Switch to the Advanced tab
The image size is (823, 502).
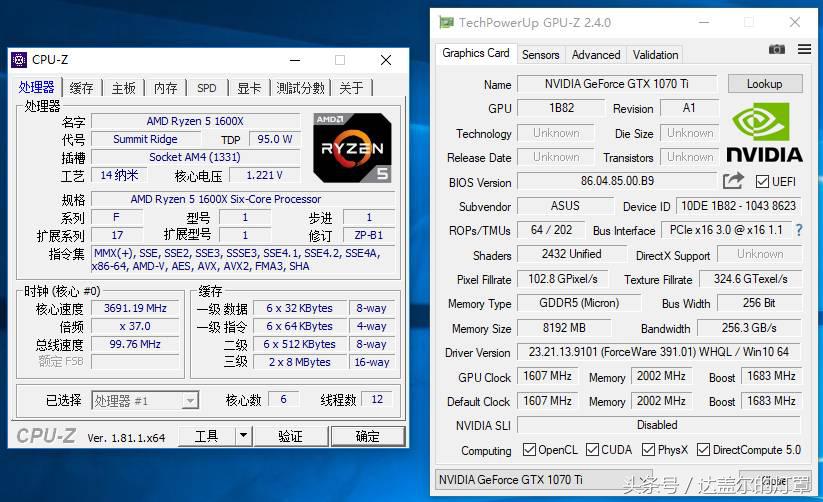[x=596, y=55]
